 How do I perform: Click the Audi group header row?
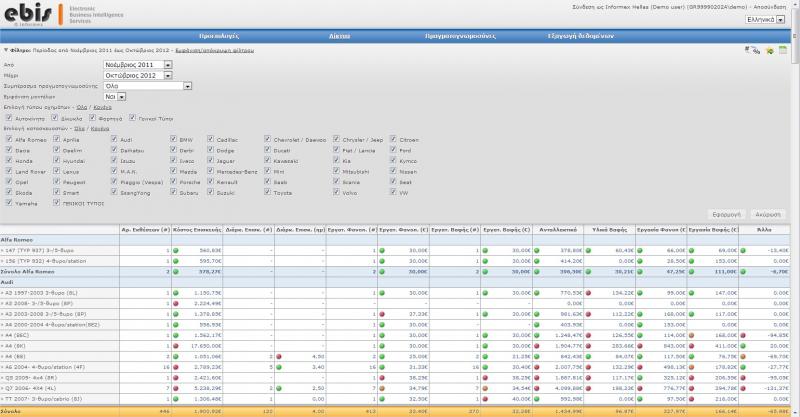[x=395, y=282]
